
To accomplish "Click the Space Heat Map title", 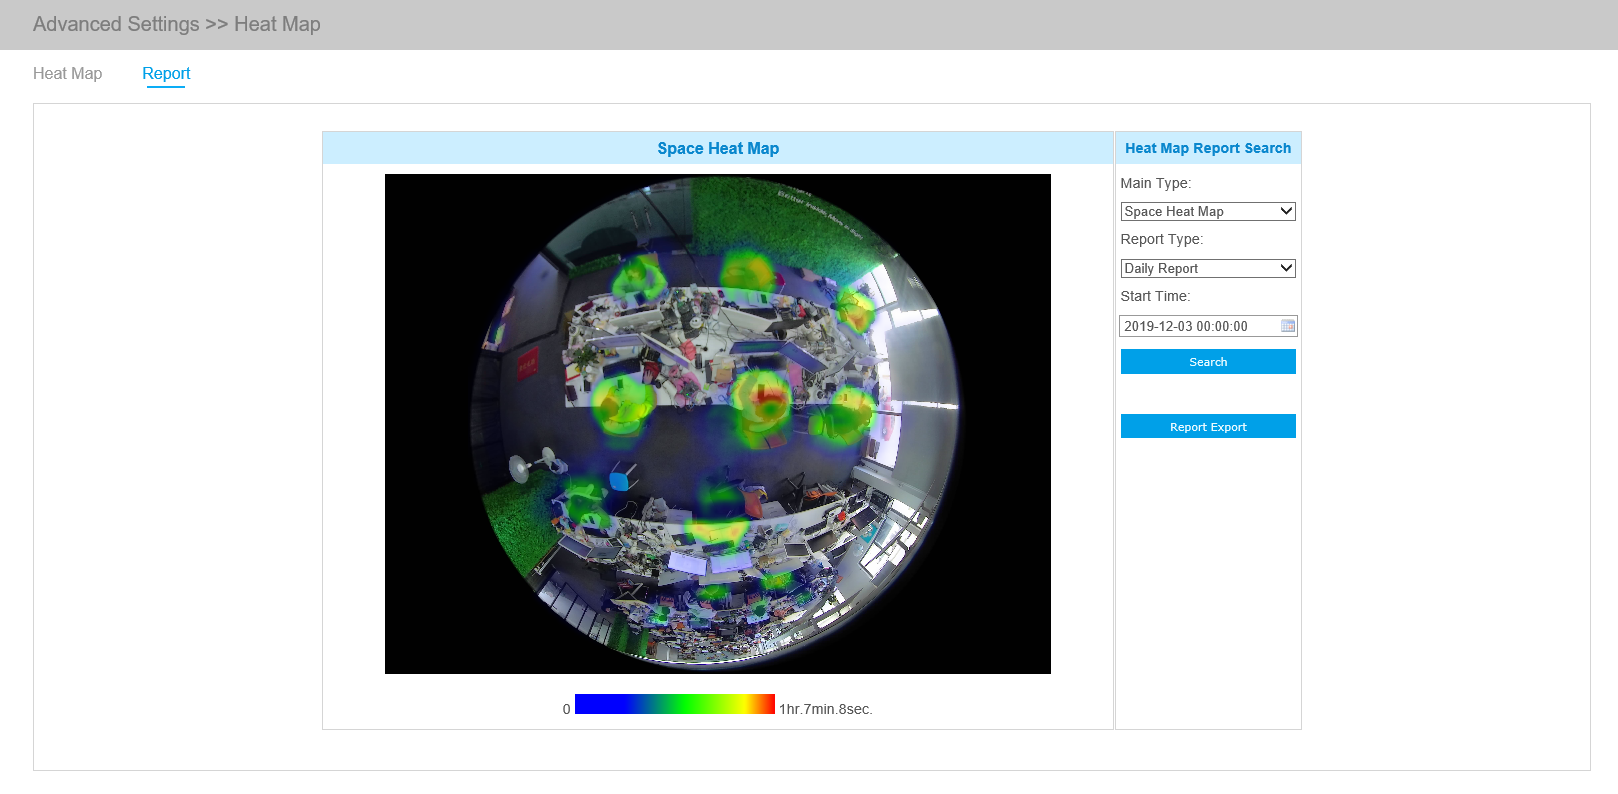I will (x=718, y=148).
